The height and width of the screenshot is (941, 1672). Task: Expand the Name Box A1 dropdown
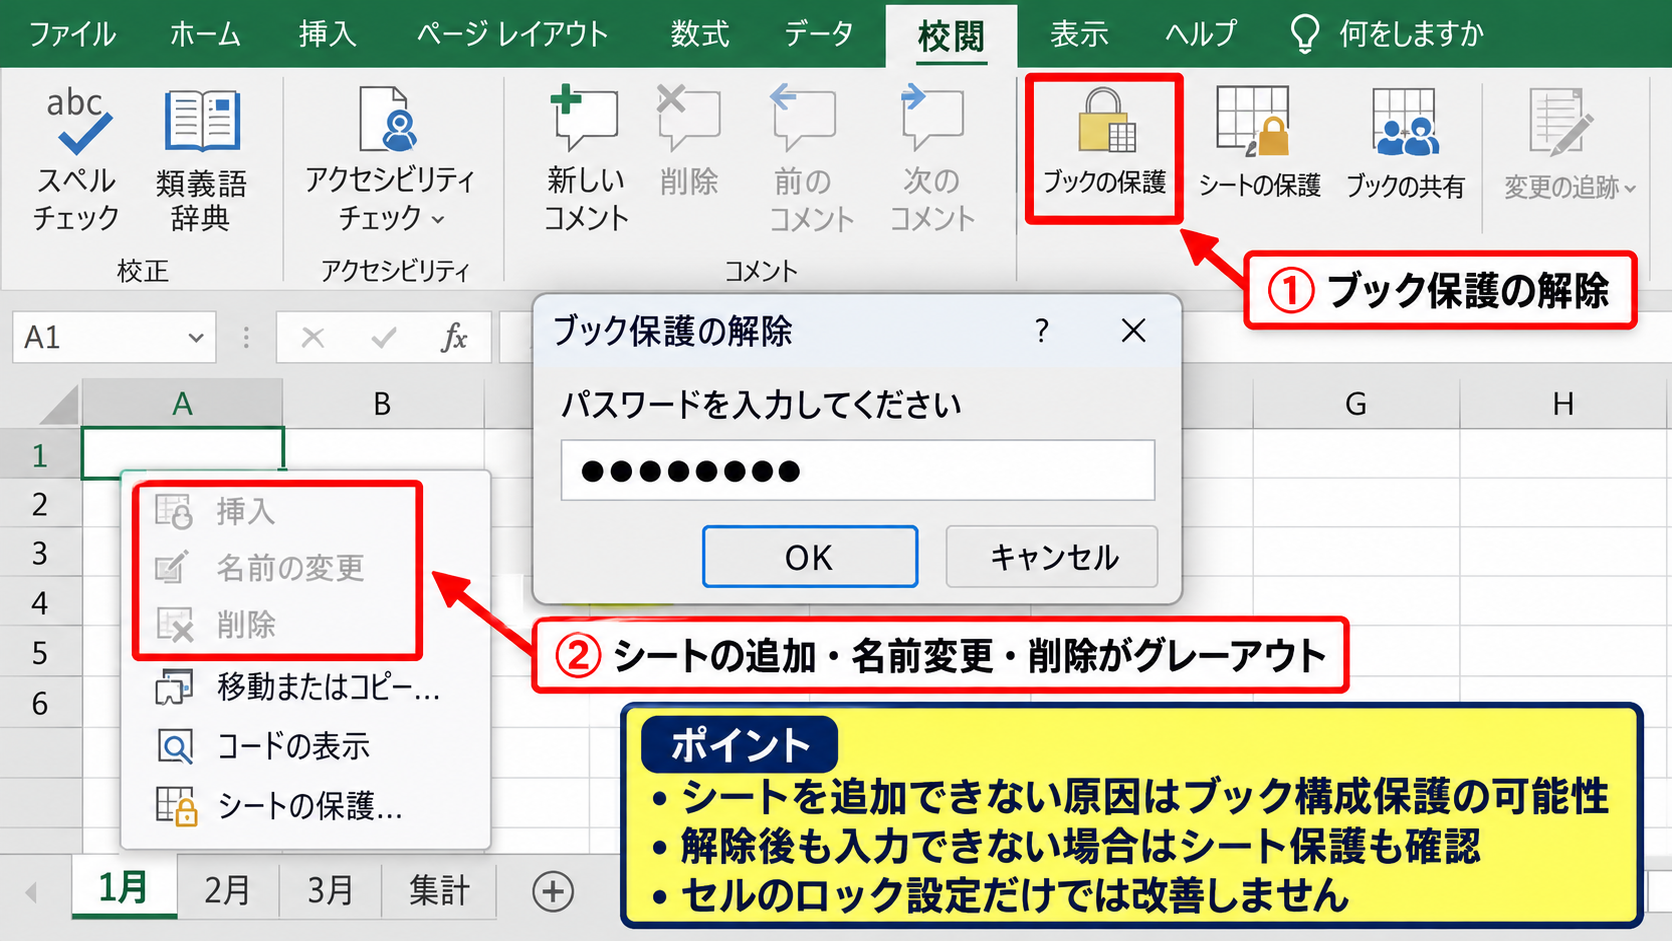[195, 338]
